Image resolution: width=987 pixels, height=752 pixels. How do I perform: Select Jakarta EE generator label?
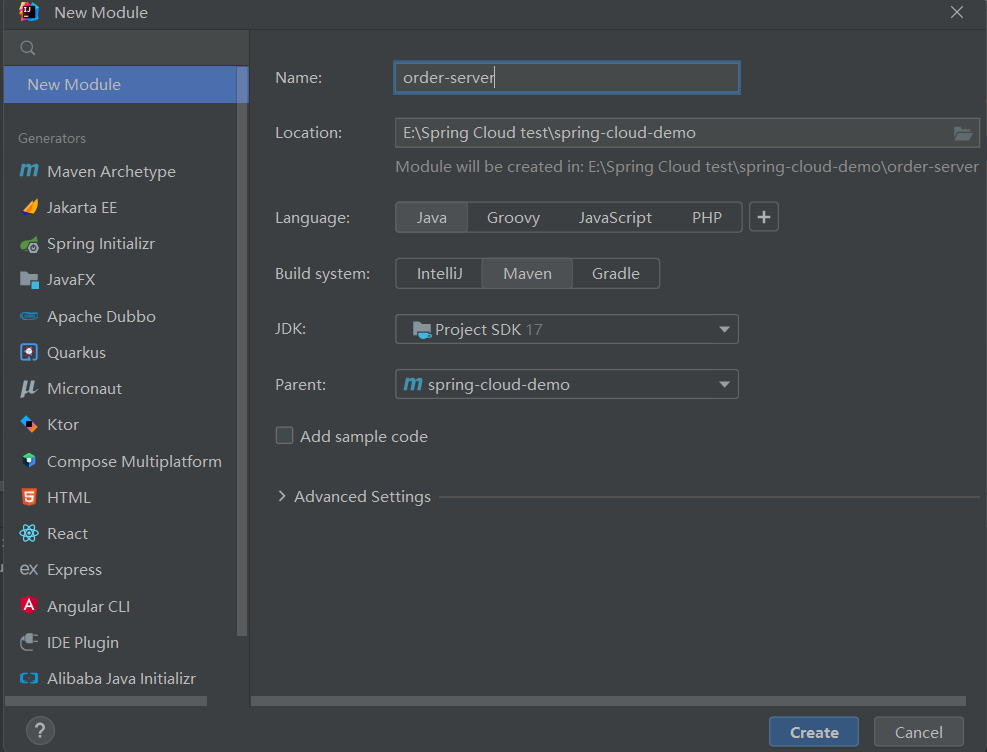[82, 208]
